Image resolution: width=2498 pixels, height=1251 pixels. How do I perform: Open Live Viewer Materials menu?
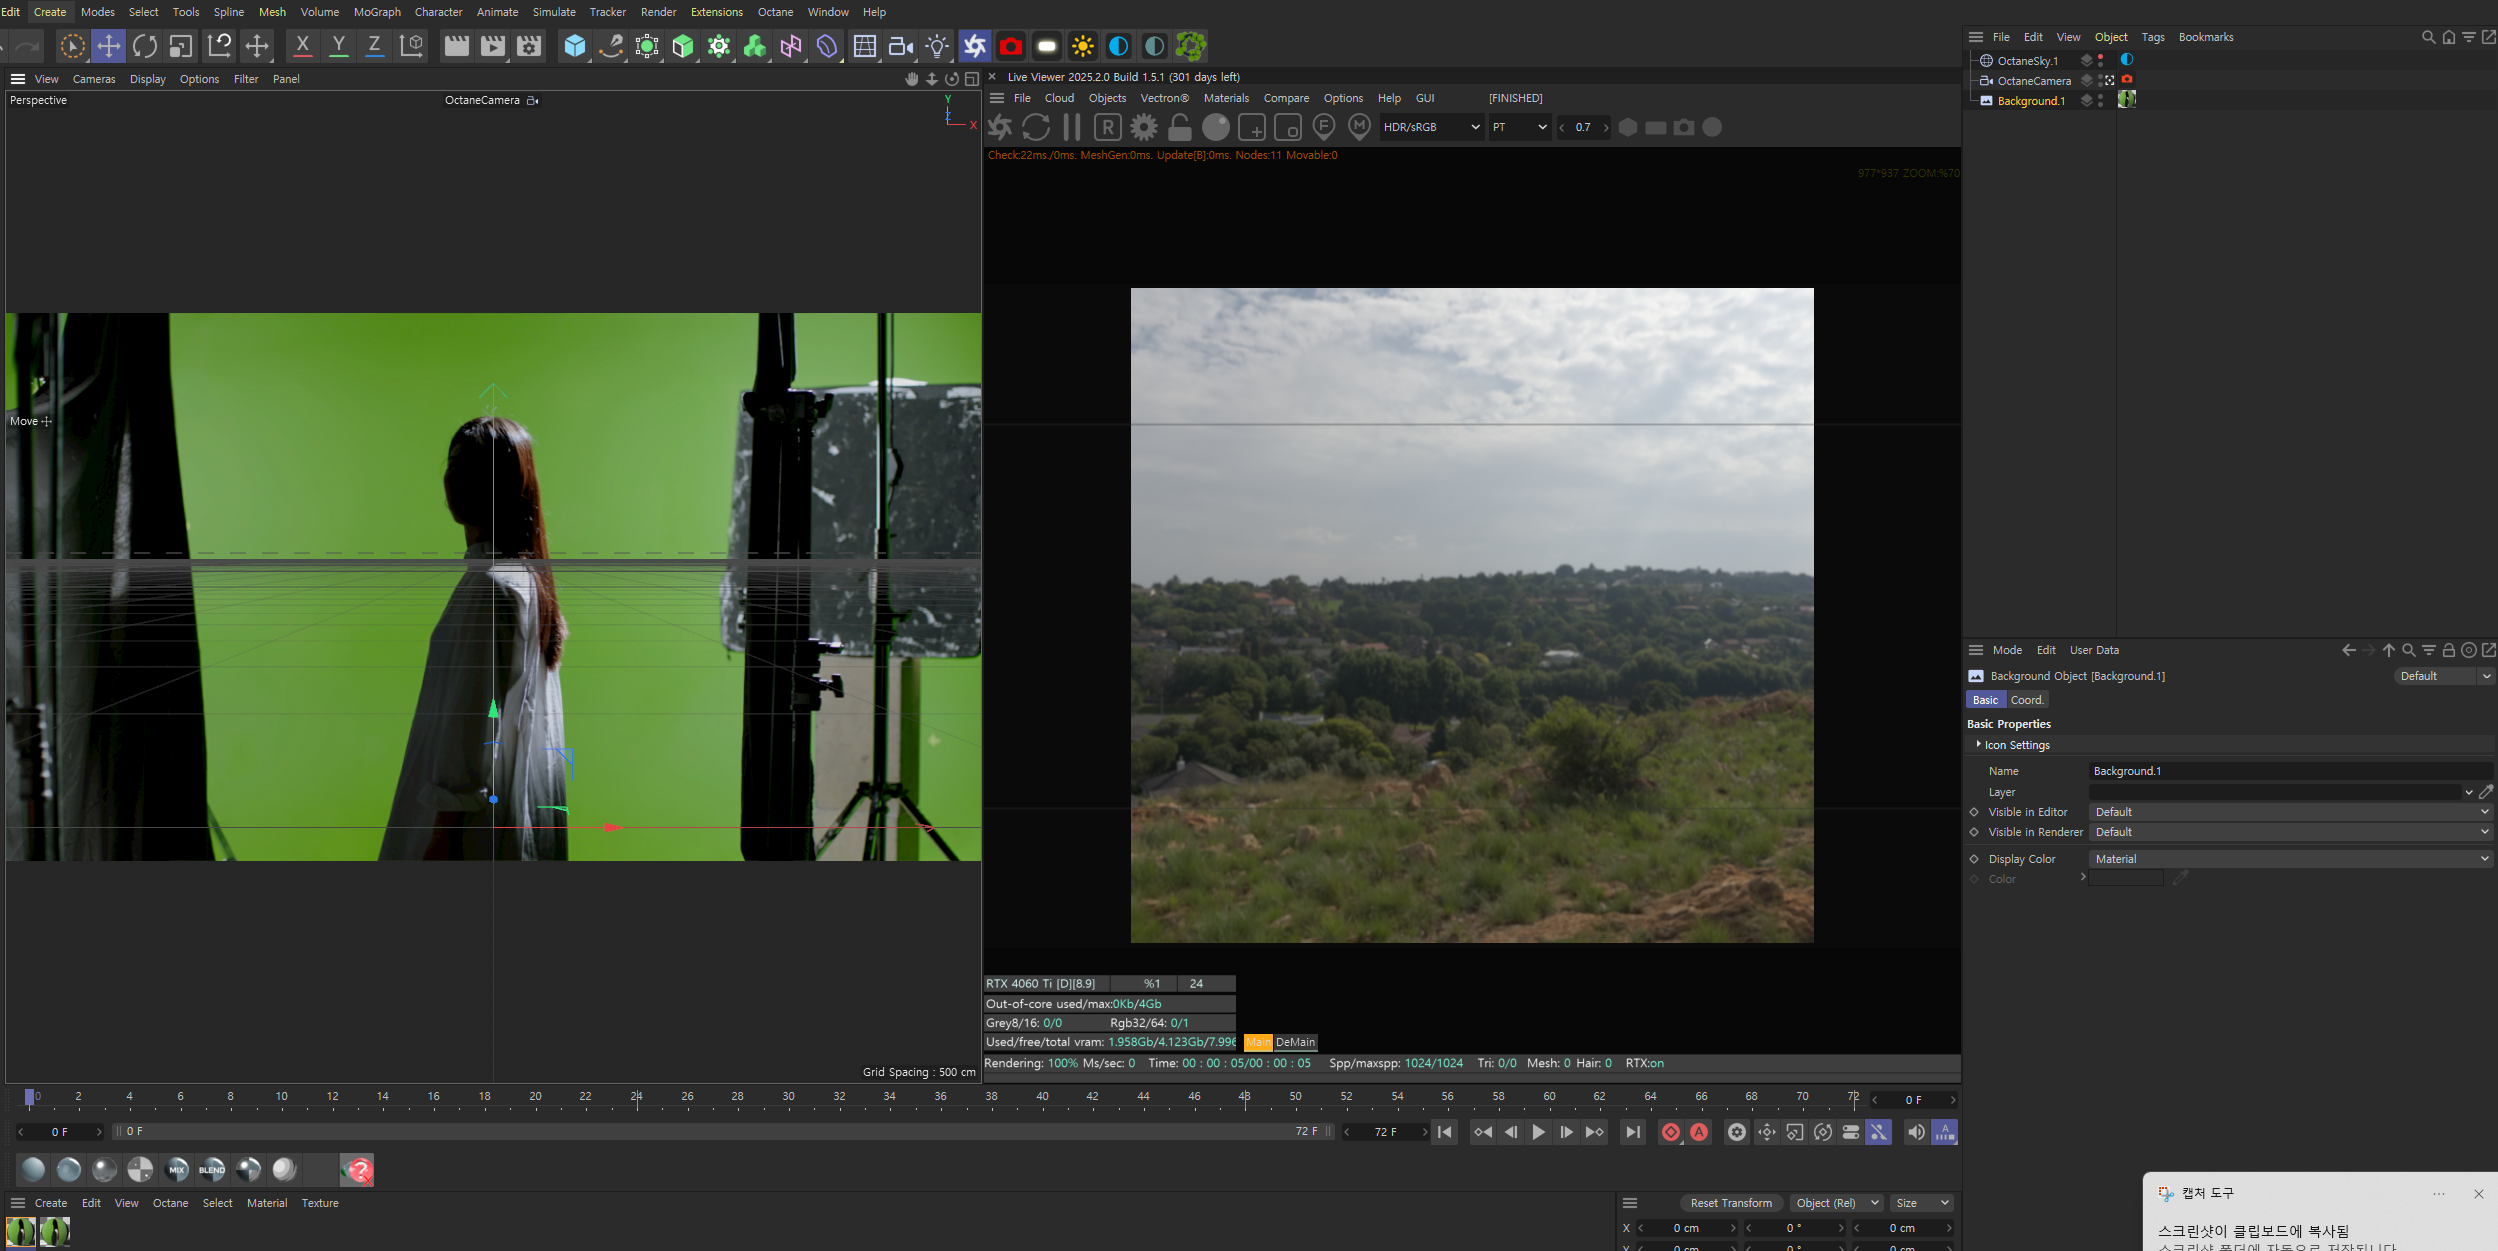pos(1226,98)
